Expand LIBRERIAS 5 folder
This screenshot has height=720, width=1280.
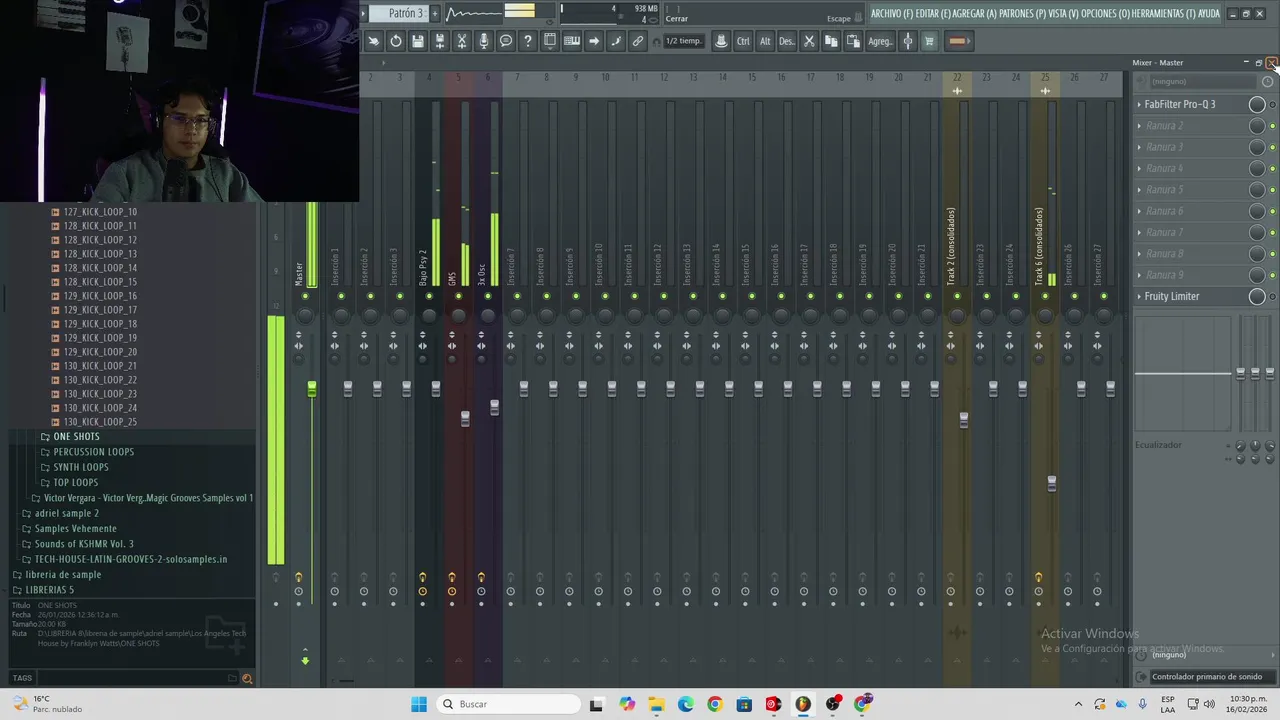point(49,590)
